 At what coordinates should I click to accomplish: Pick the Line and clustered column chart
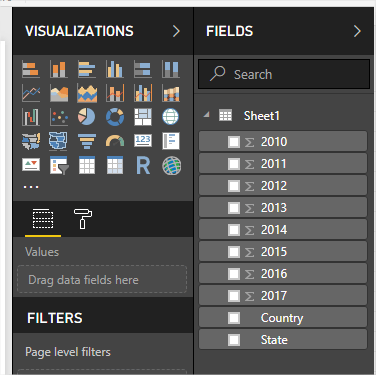point(143,93)
